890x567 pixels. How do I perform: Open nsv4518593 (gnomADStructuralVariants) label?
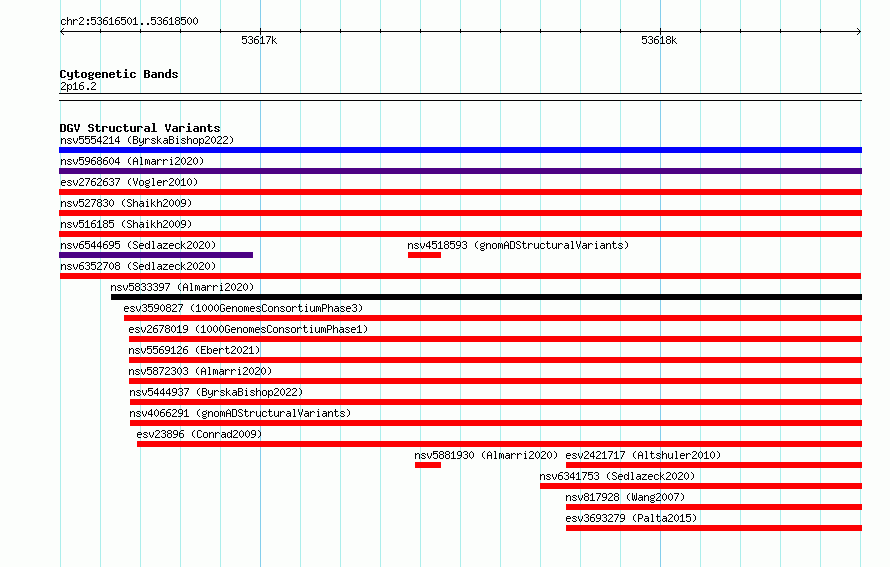click(518, 245)
